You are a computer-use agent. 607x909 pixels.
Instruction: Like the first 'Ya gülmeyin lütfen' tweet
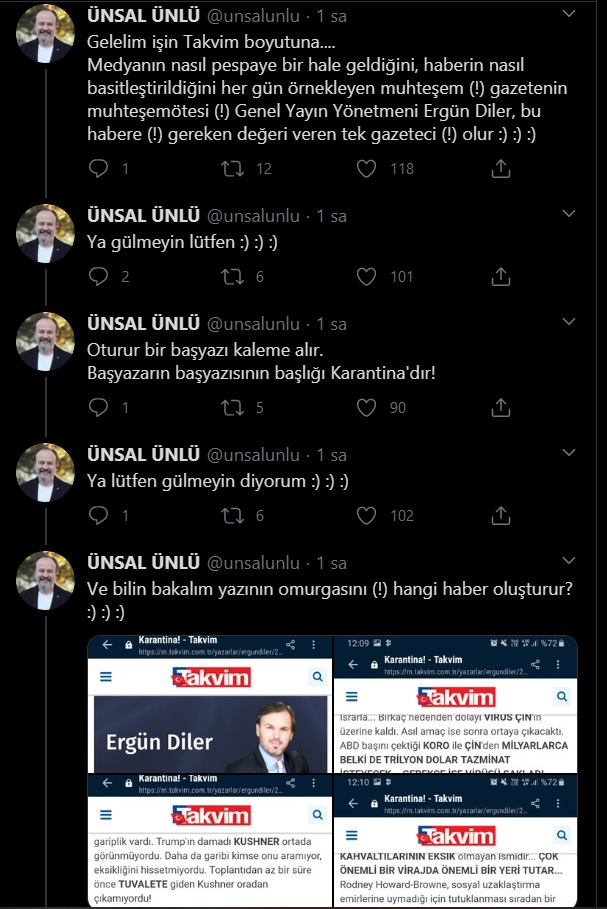tap(368, 277)
